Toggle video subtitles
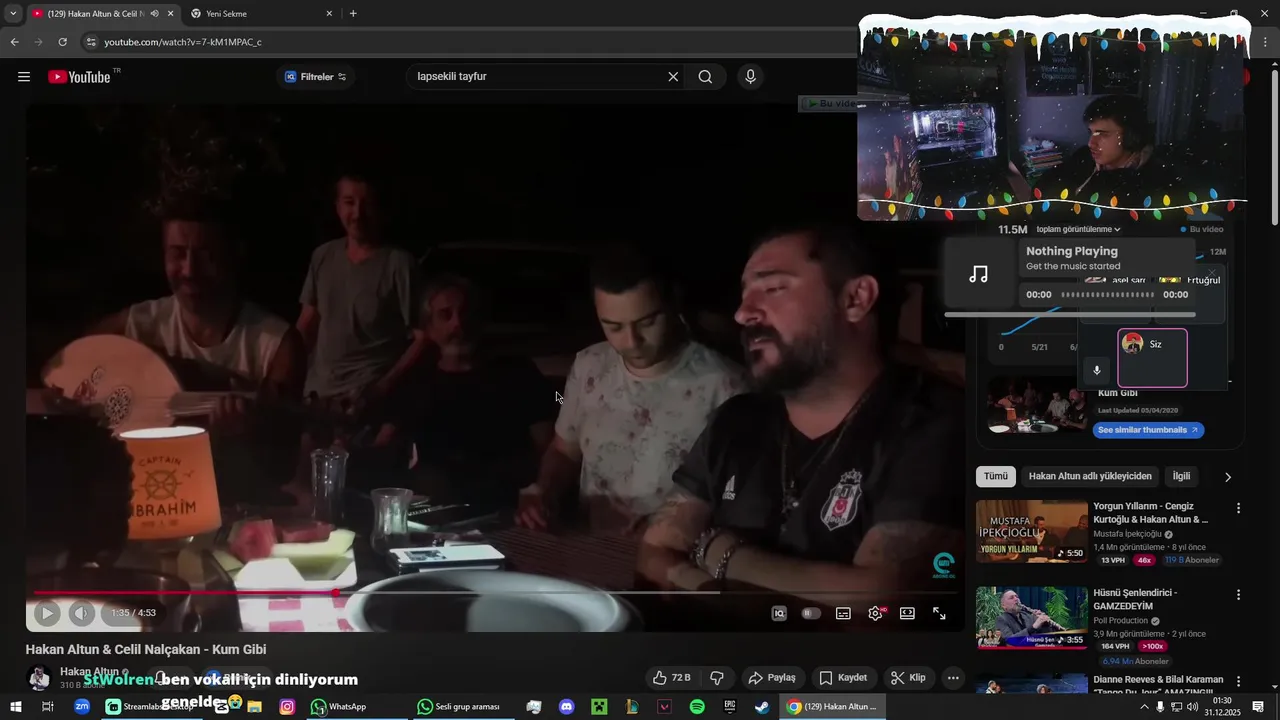Screen dimensions: 1280x720 [x=843, y=613]
